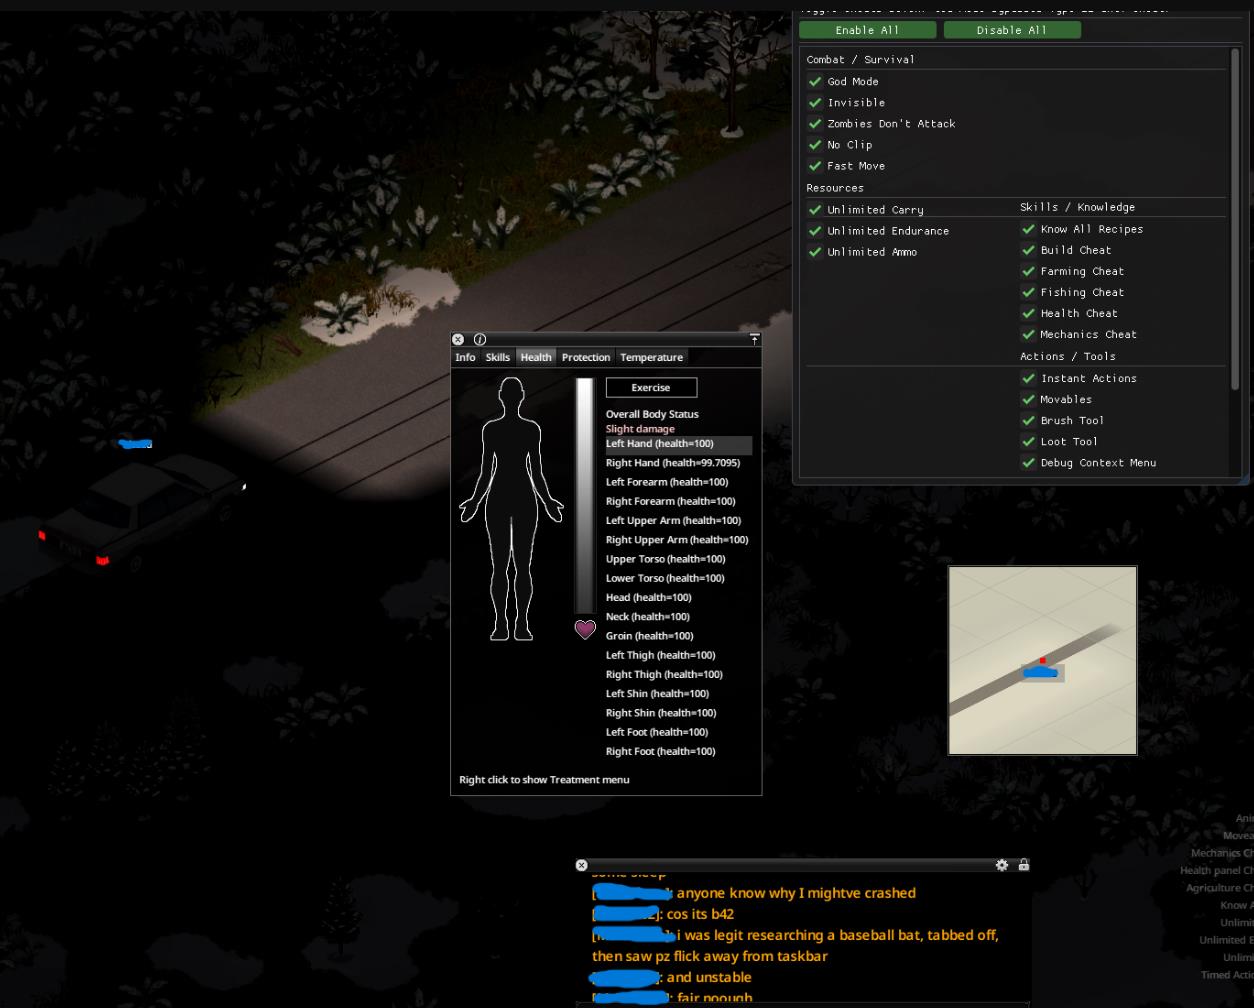Screen dimensions: 1254x1008
Task: Open the Temperature tab
Action: [x=651, y=357]
